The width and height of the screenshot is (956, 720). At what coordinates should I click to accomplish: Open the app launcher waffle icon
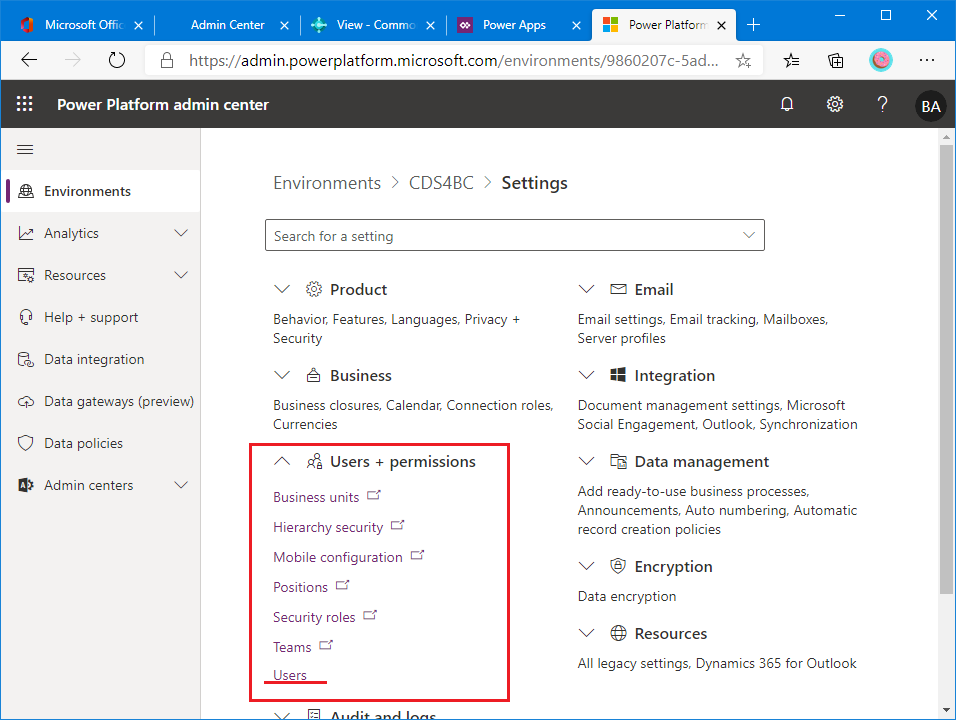[x=24, y=104]
